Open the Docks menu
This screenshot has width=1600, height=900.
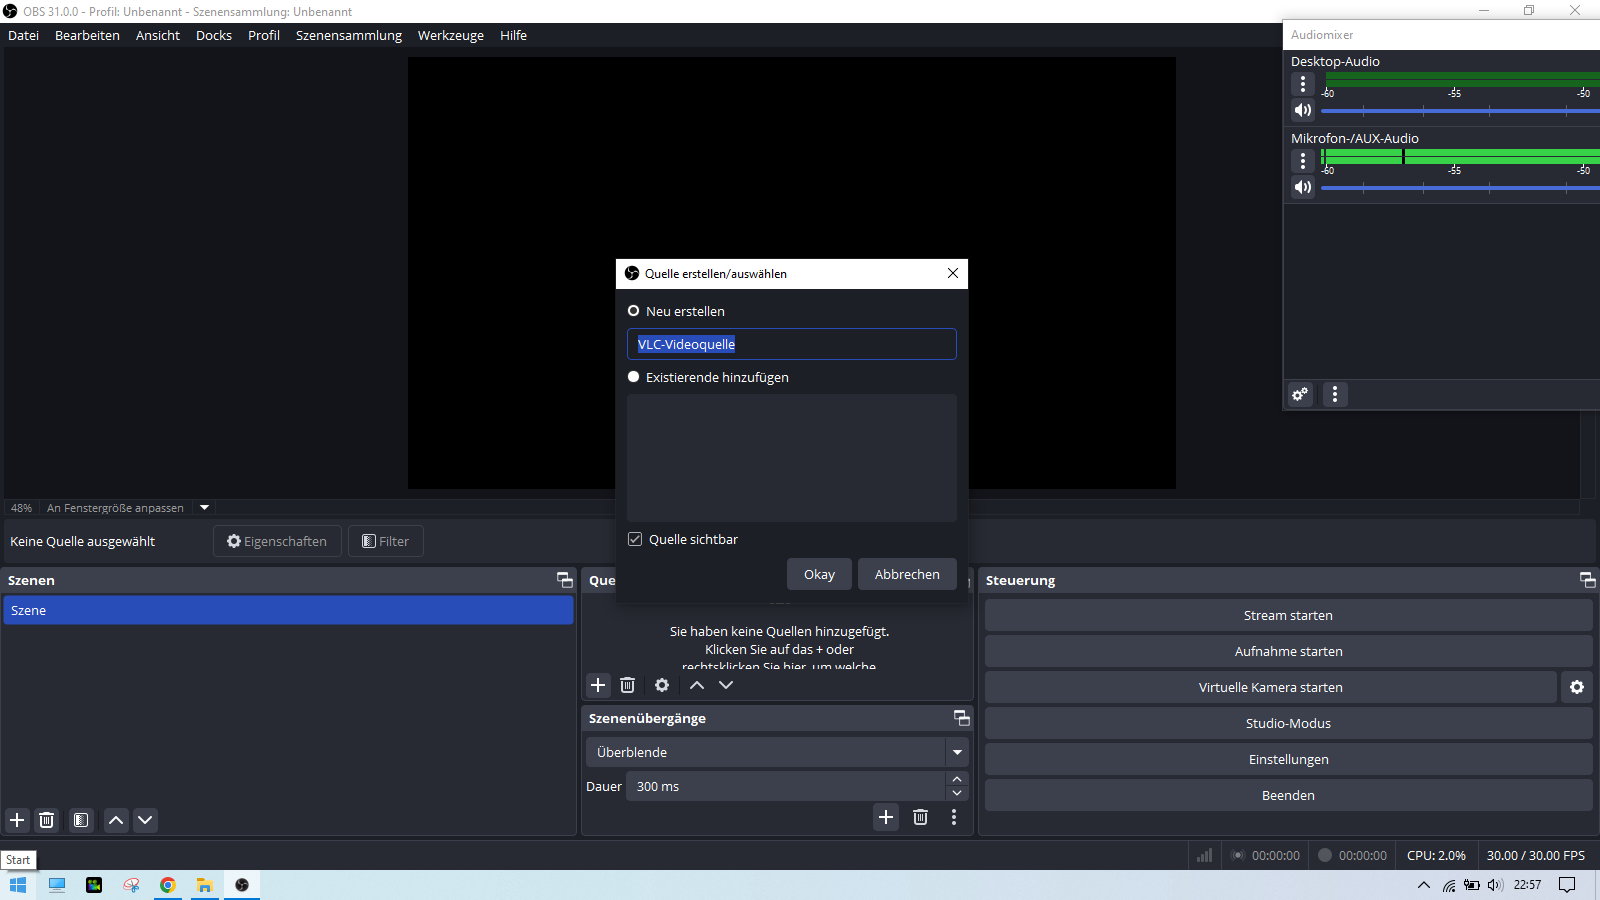tap(214, 35)
